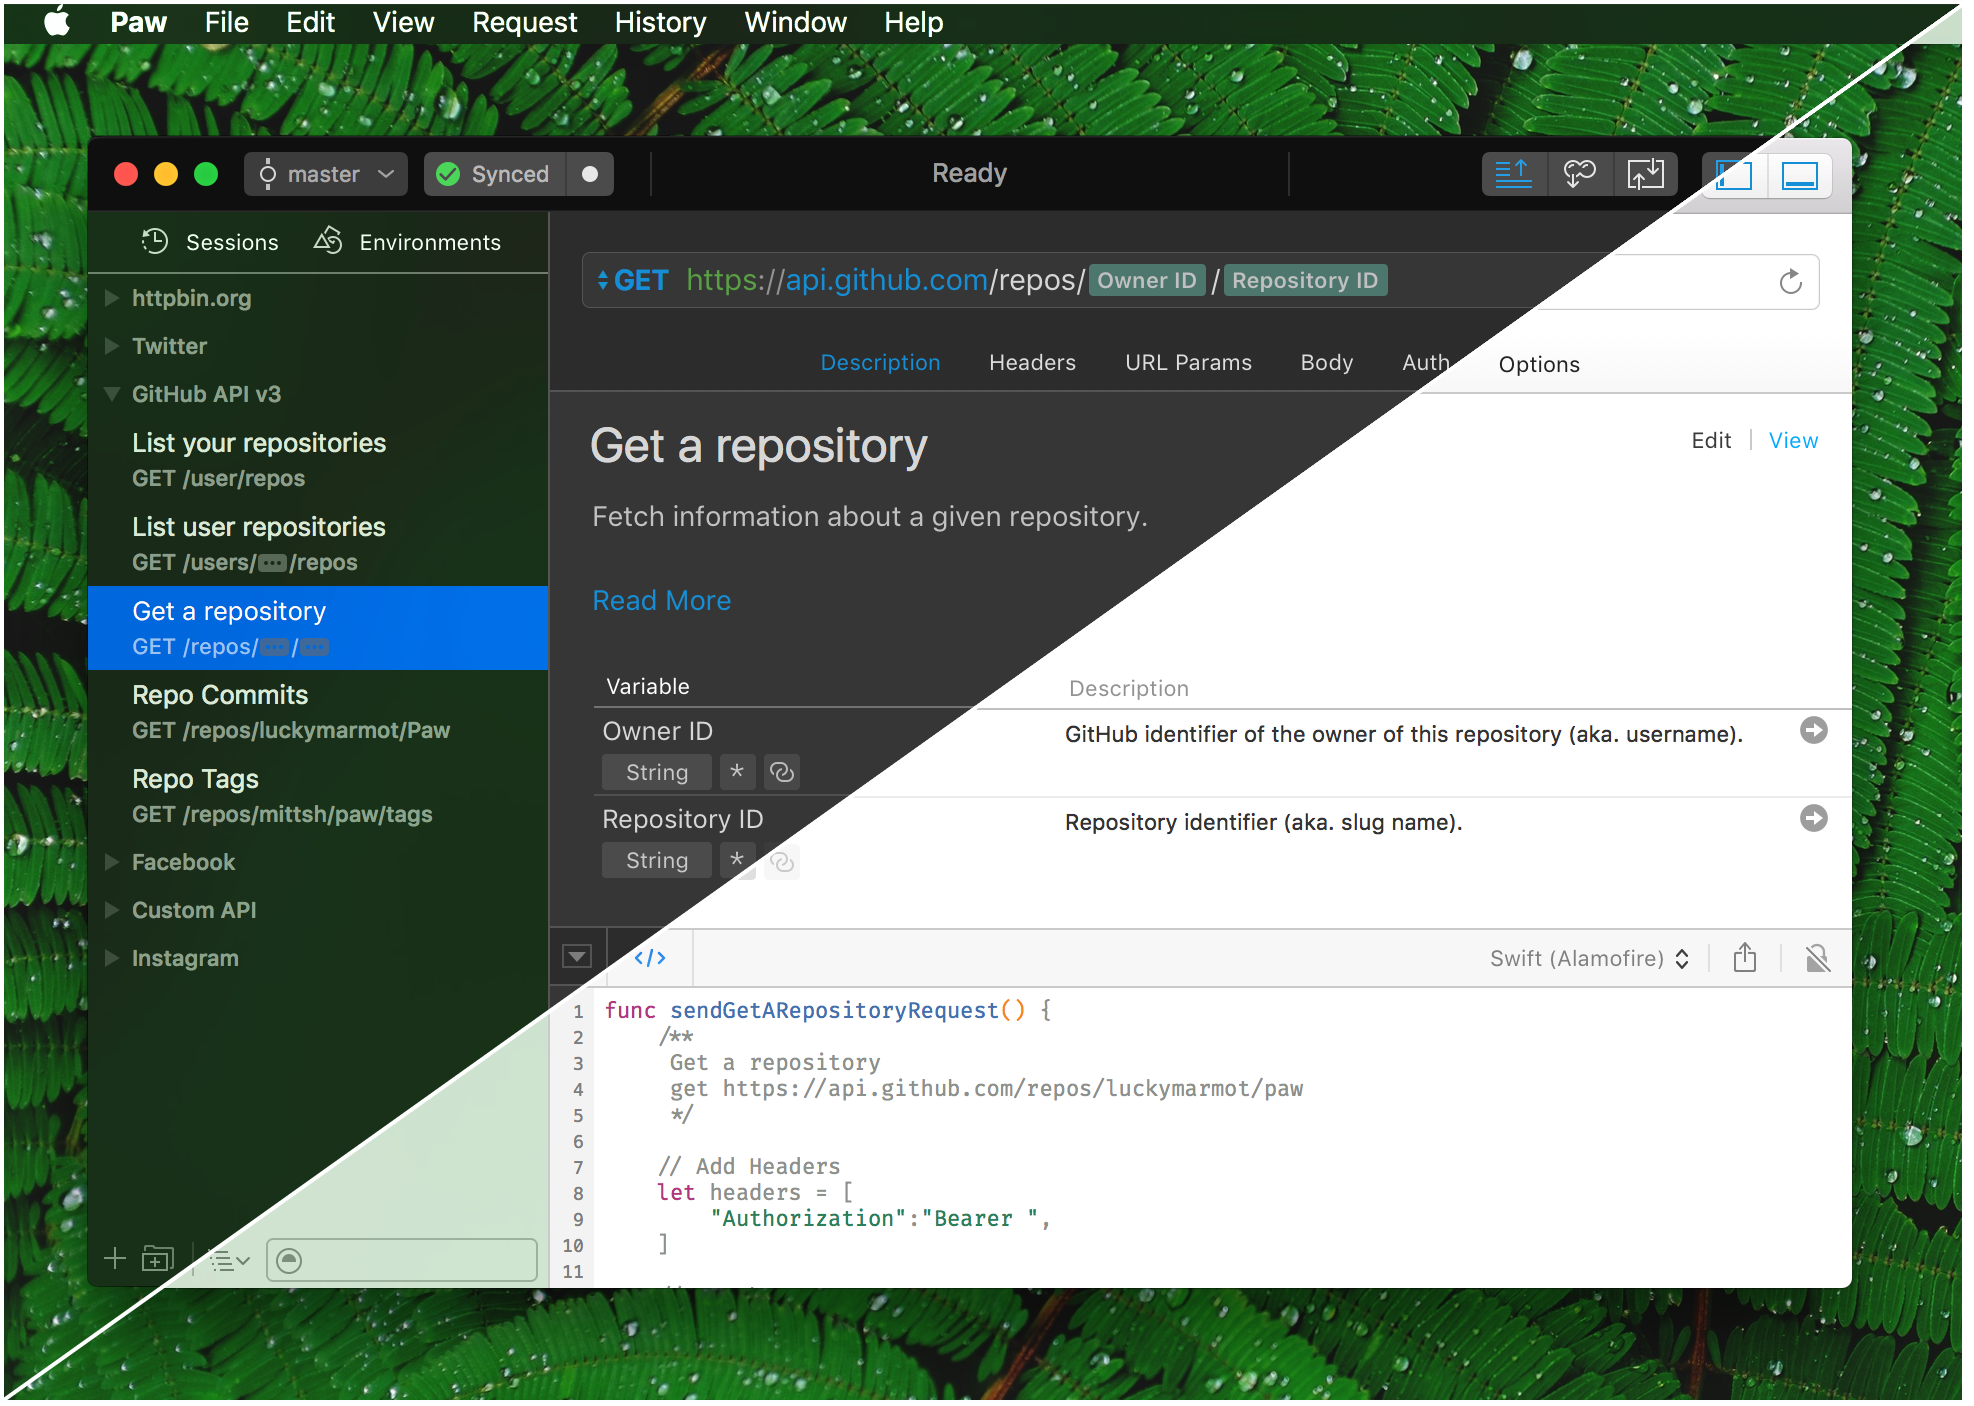Open the master branch dropdown
This screenshot has height=1406, width=1974.
coord(325,175)
